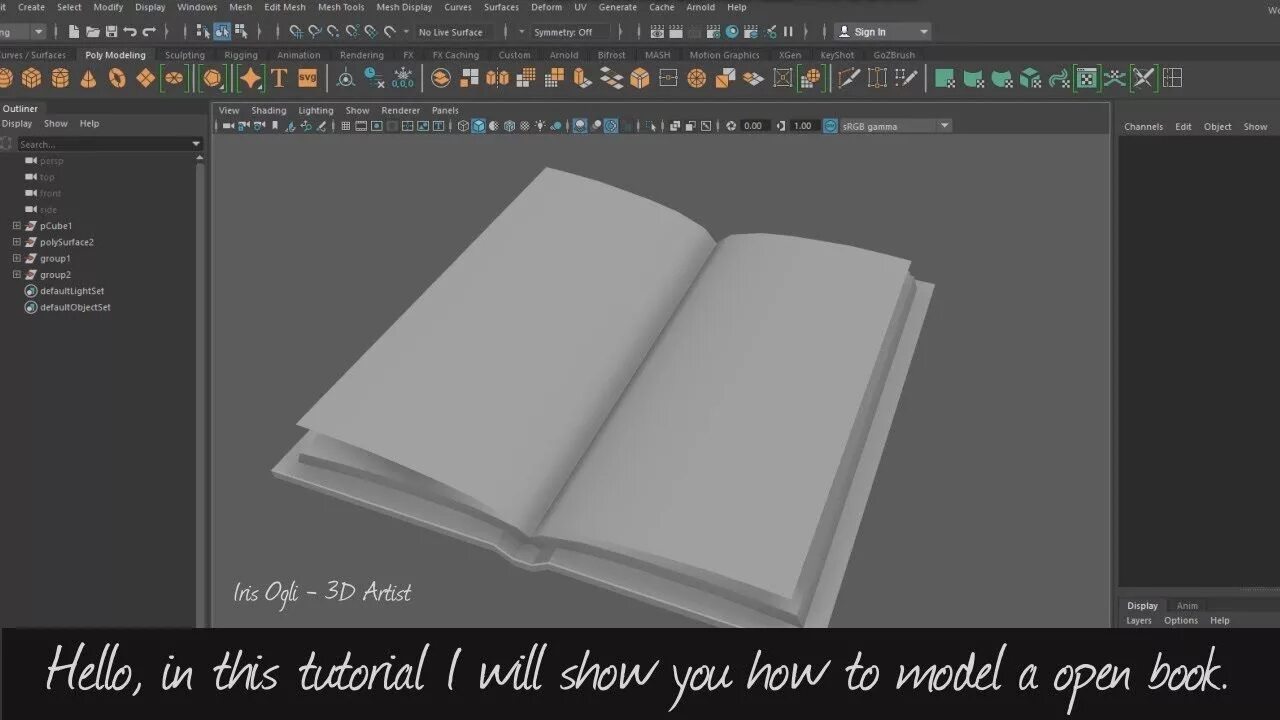Create a polygon cylinder from the shelf

(61, 78)
